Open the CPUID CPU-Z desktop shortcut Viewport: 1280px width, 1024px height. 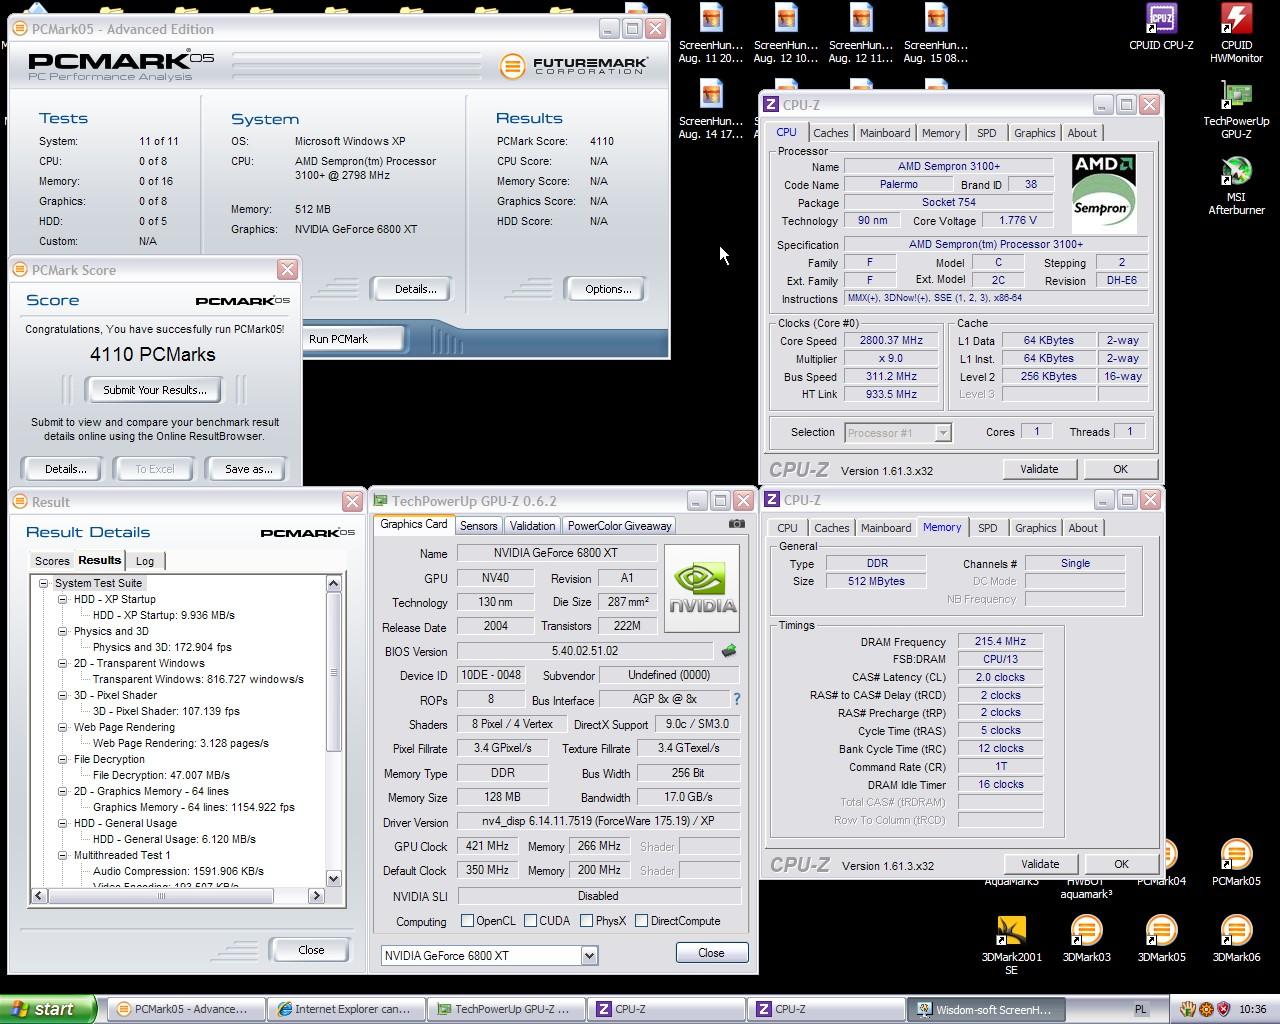coord(1161,28)
